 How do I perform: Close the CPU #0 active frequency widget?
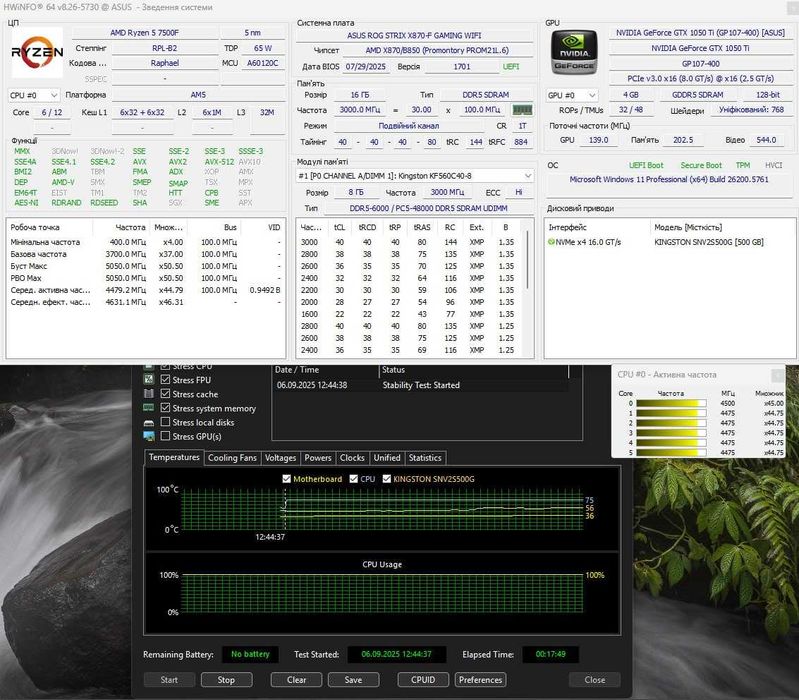tap(778, 375)
